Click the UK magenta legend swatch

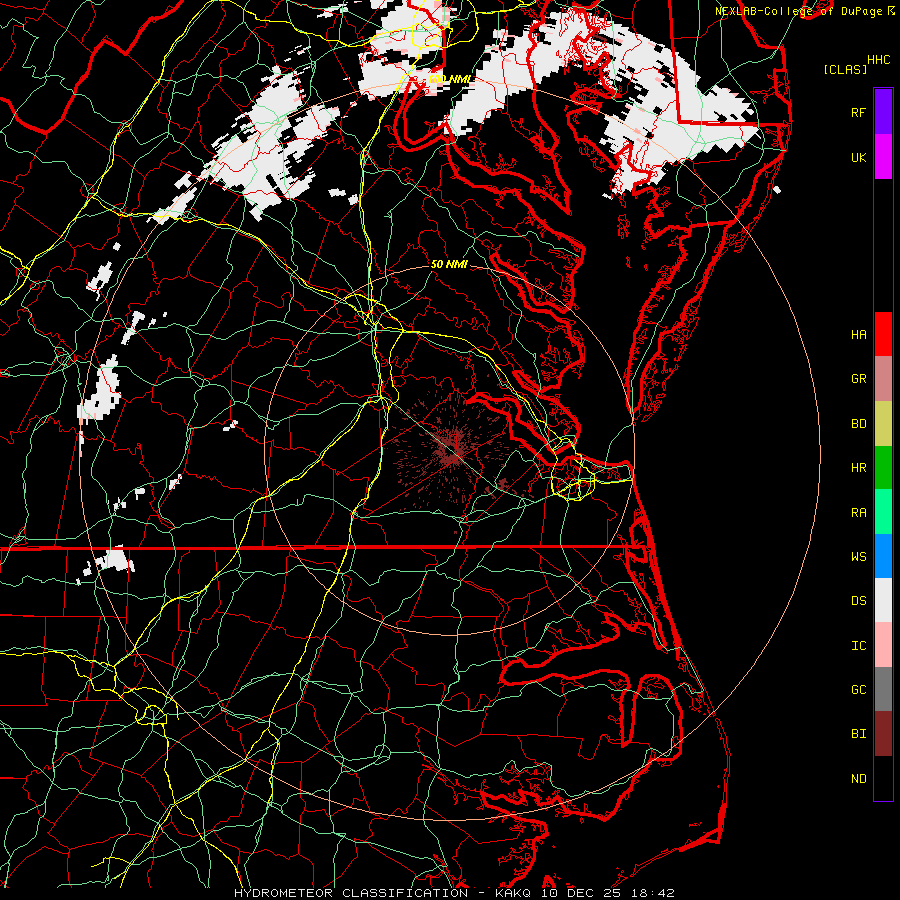click(x=883, y=157)
